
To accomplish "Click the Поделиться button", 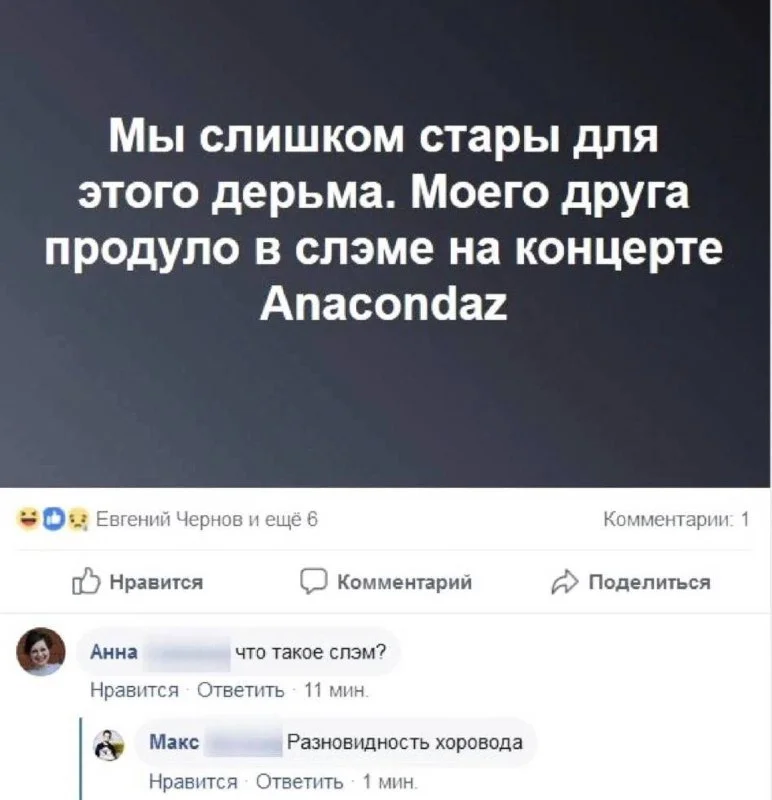I will tap(650, 582).
